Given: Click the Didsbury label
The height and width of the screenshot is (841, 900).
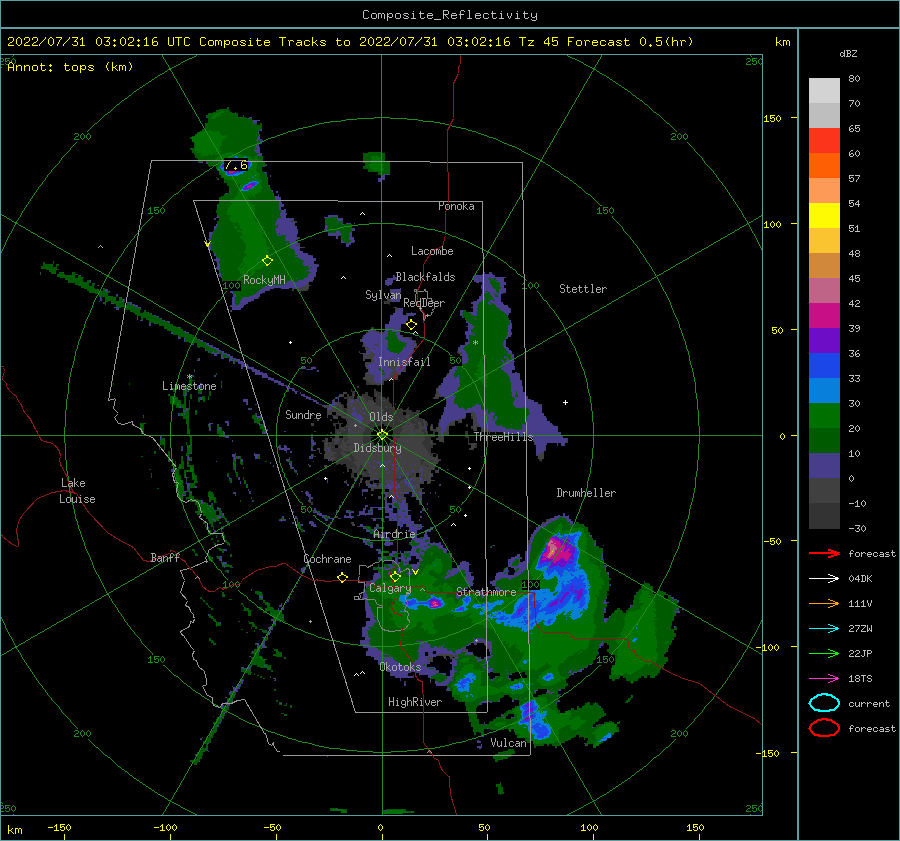Looking at the screenshot, I should pyautogui.click(x=377, y=448).
